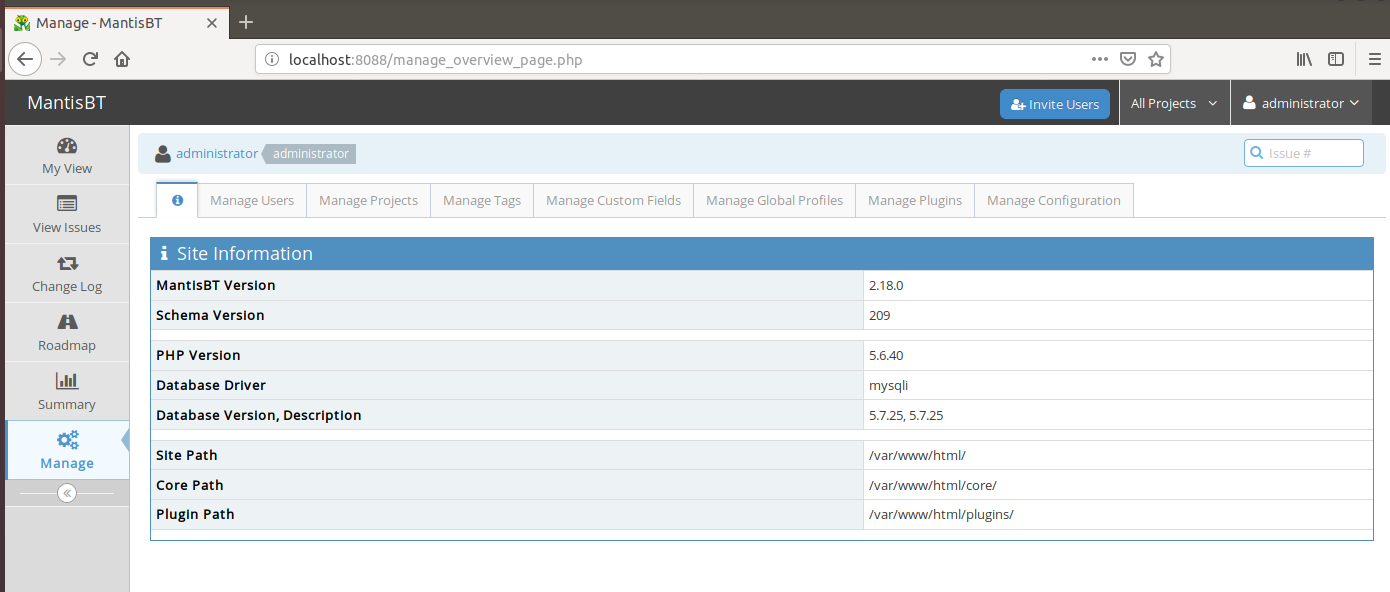Collapse sidebar with double-chevron button
This screenshot has height=592, width=1390.
click(x=67, y=493)
